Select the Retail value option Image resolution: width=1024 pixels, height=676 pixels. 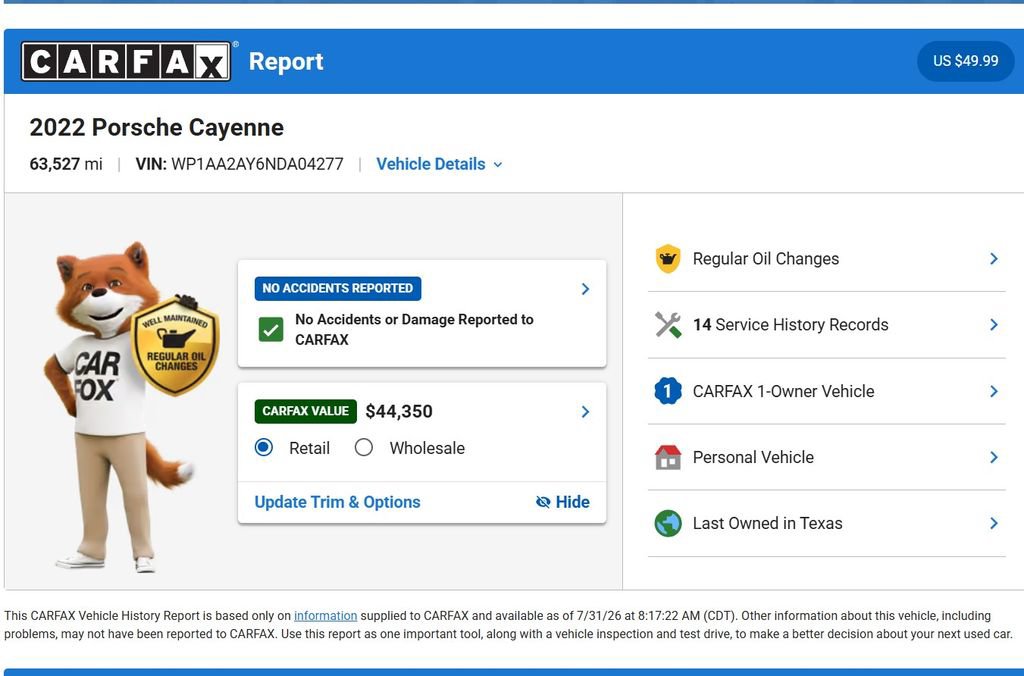click(264, 447)
